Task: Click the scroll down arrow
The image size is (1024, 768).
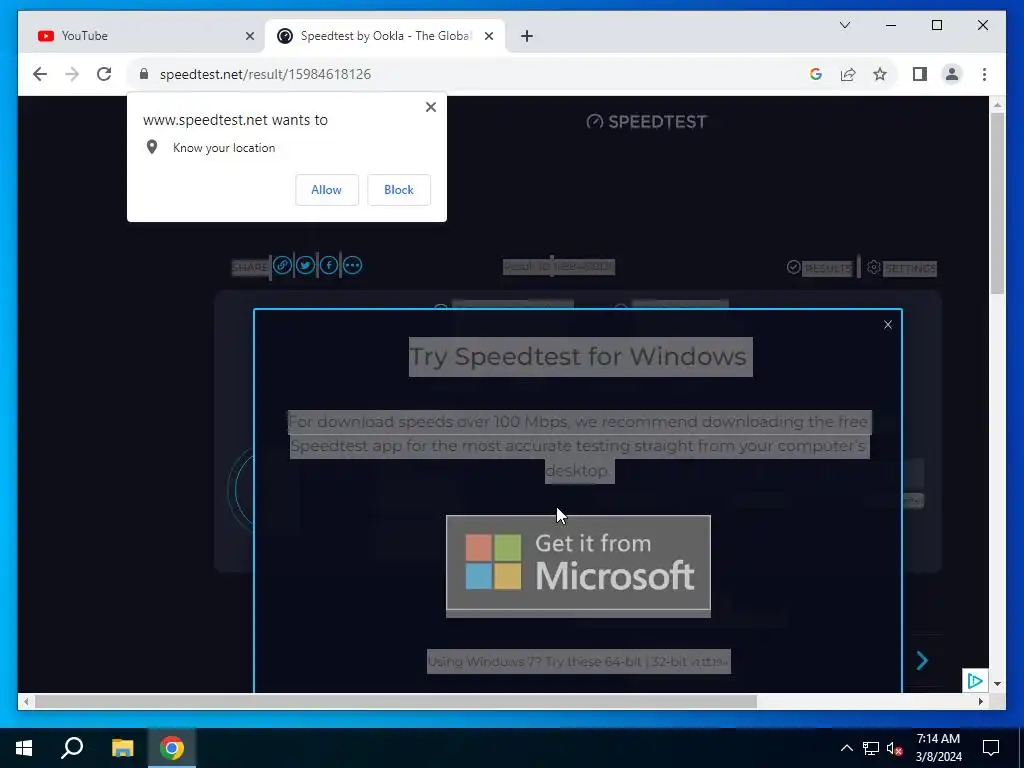Action: tap(997, 684)
